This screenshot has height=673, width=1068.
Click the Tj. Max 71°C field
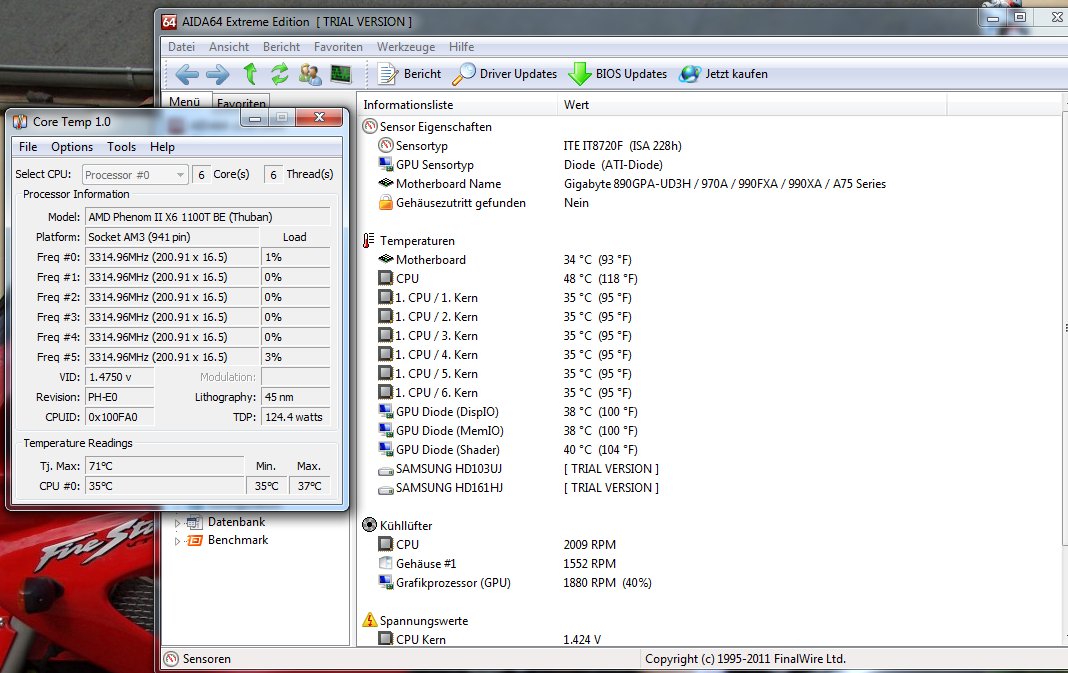(165, 467)
